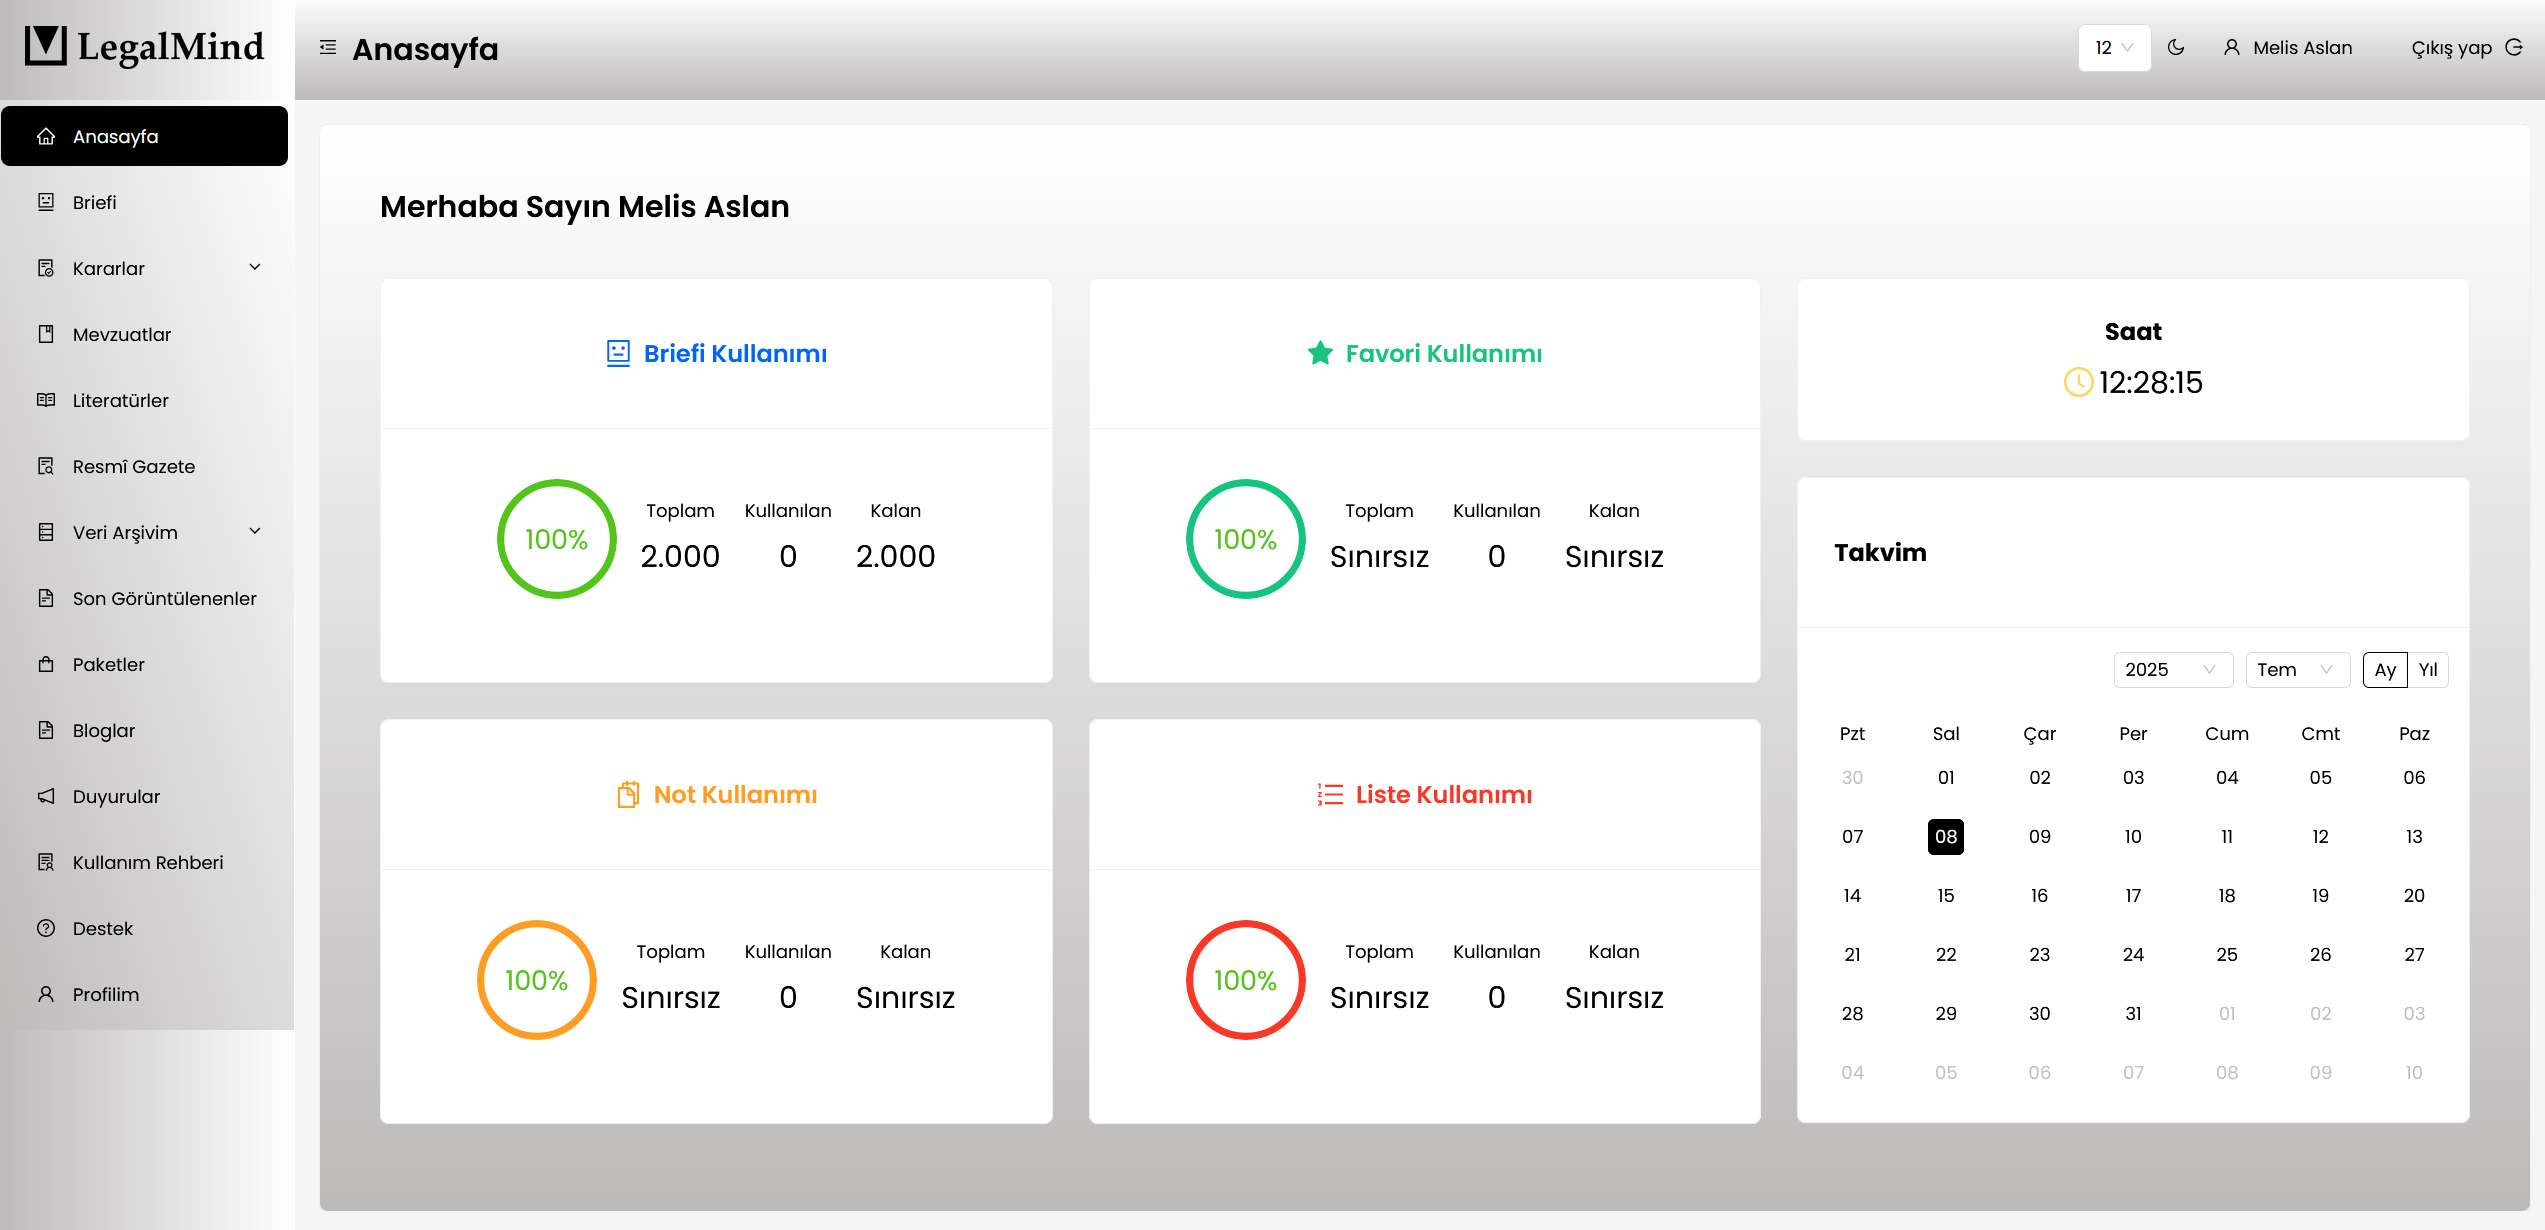Click the Çıkış yap link
The width and height of the screenshot is (2545, 1230).
[2451, 47]
